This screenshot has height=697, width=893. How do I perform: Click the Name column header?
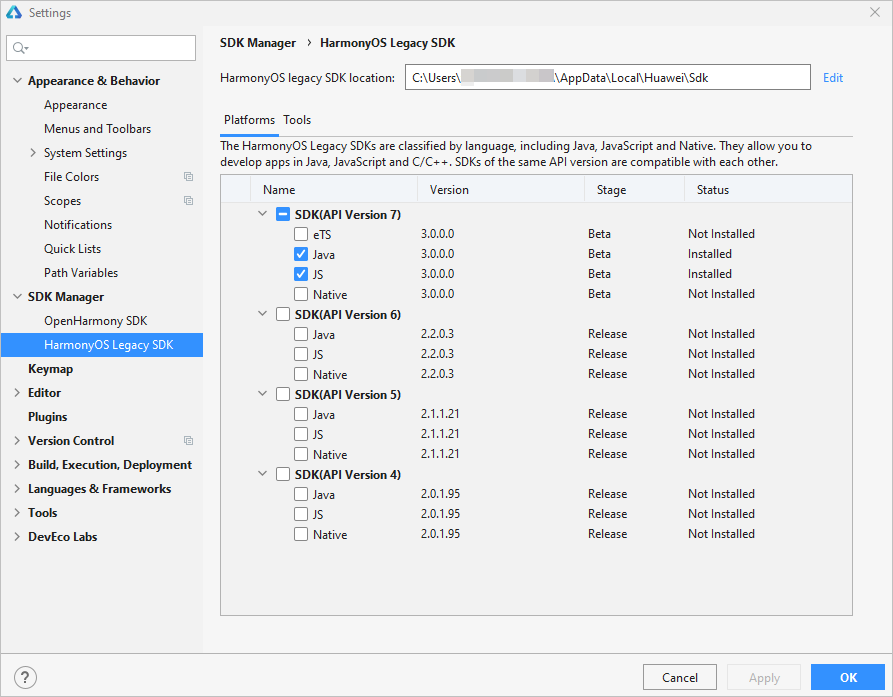point(334,190)
